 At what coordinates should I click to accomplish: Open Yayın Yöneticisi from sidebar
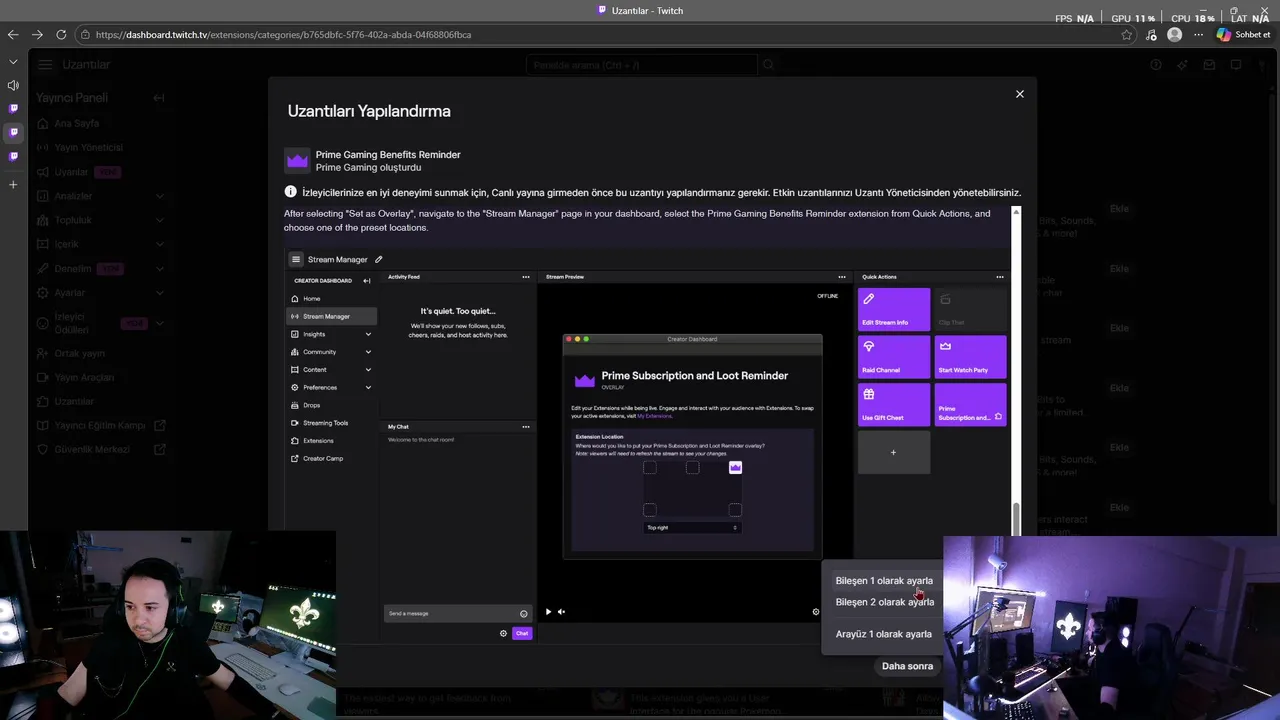88,147
